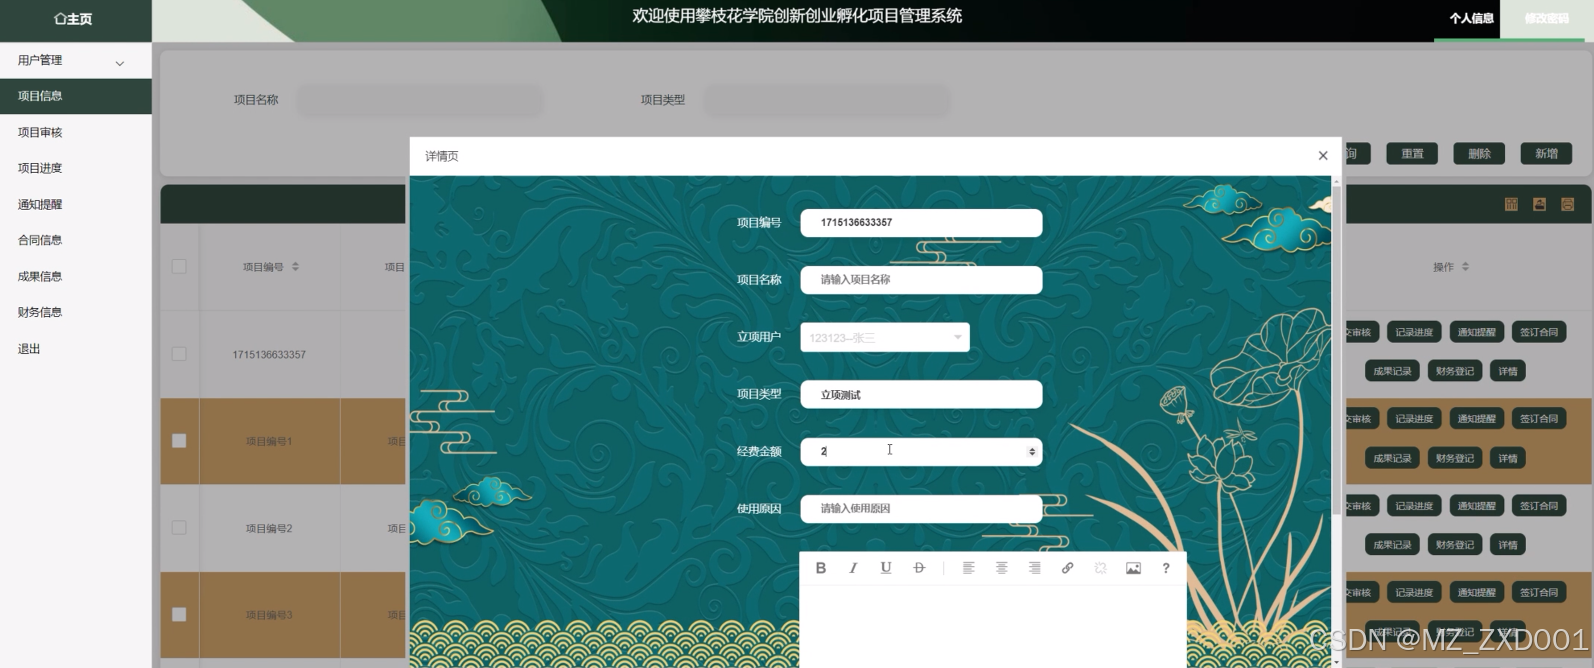
Task: Focus the 项目名称 search field above the table
Action: (420, 100)
